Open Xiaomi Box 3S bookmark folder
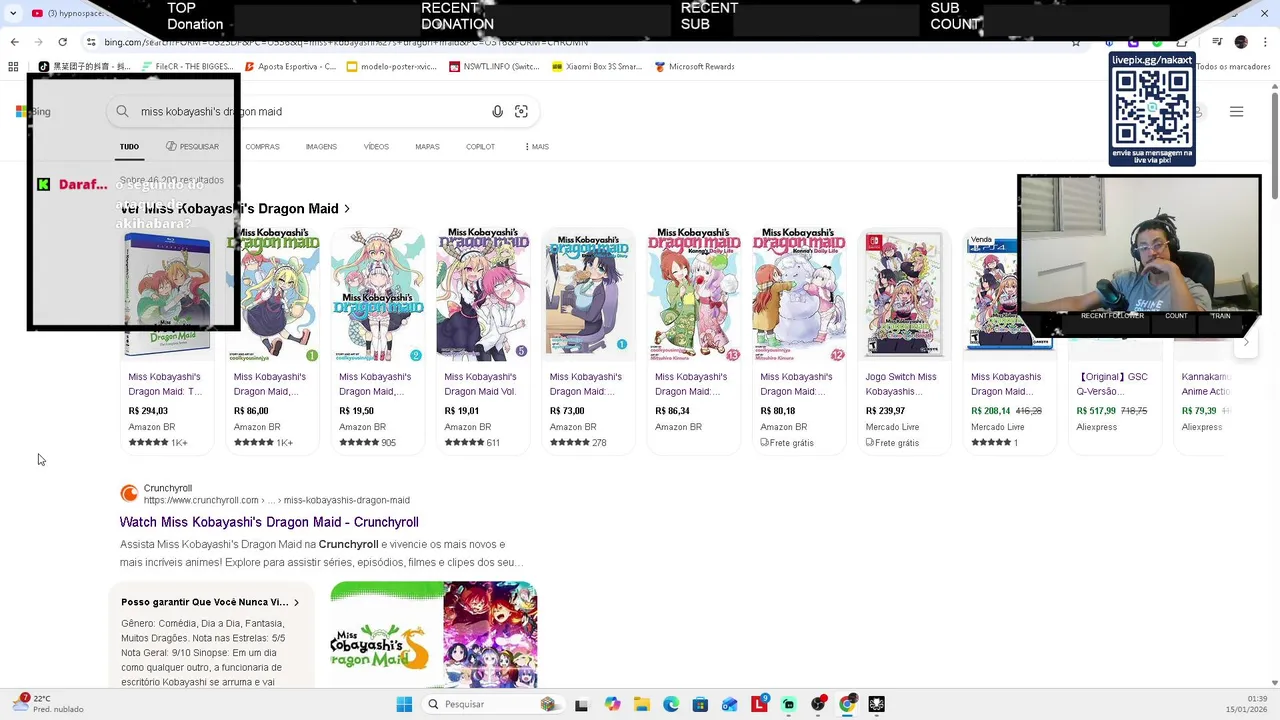Viewport: 1280px width, 720px height. (597, 67)
